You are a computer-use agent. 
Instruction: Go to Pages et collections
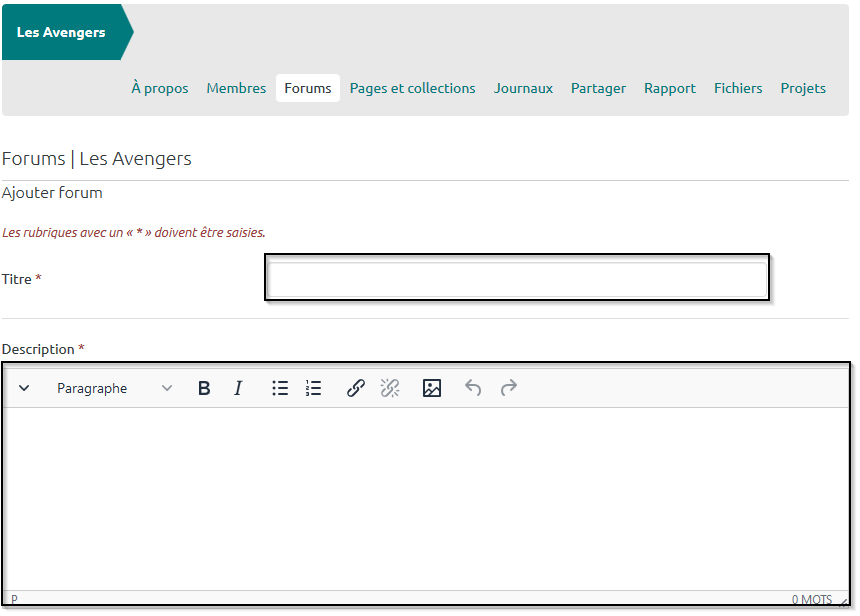pyautogui.click(x=412, y=88)
